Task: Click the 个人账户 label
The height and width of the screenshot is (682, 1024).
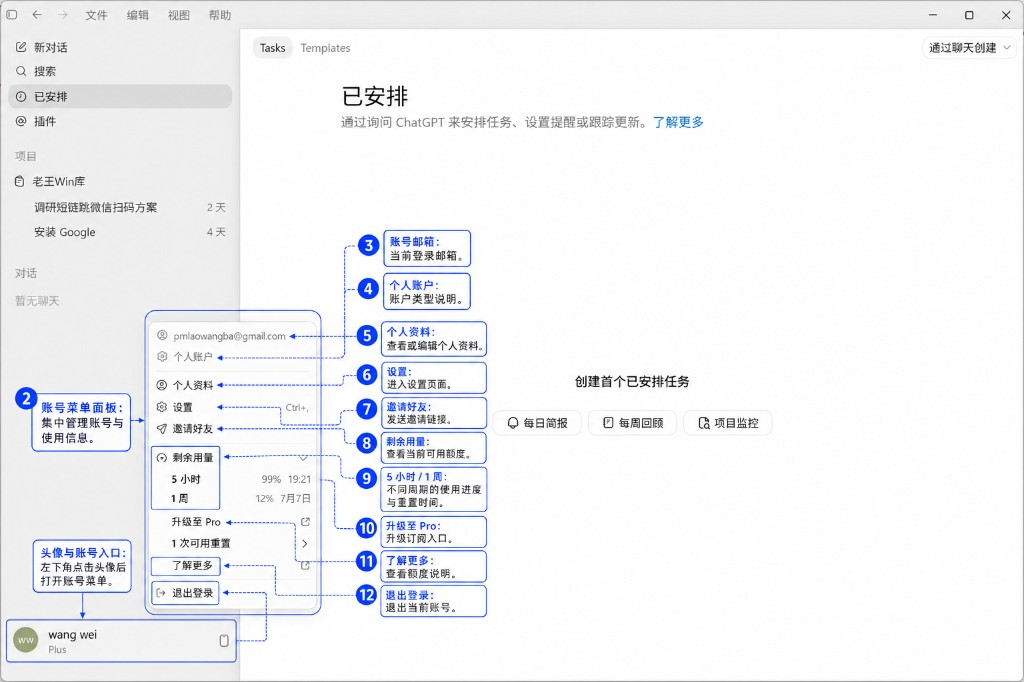Action: [193, 357]
